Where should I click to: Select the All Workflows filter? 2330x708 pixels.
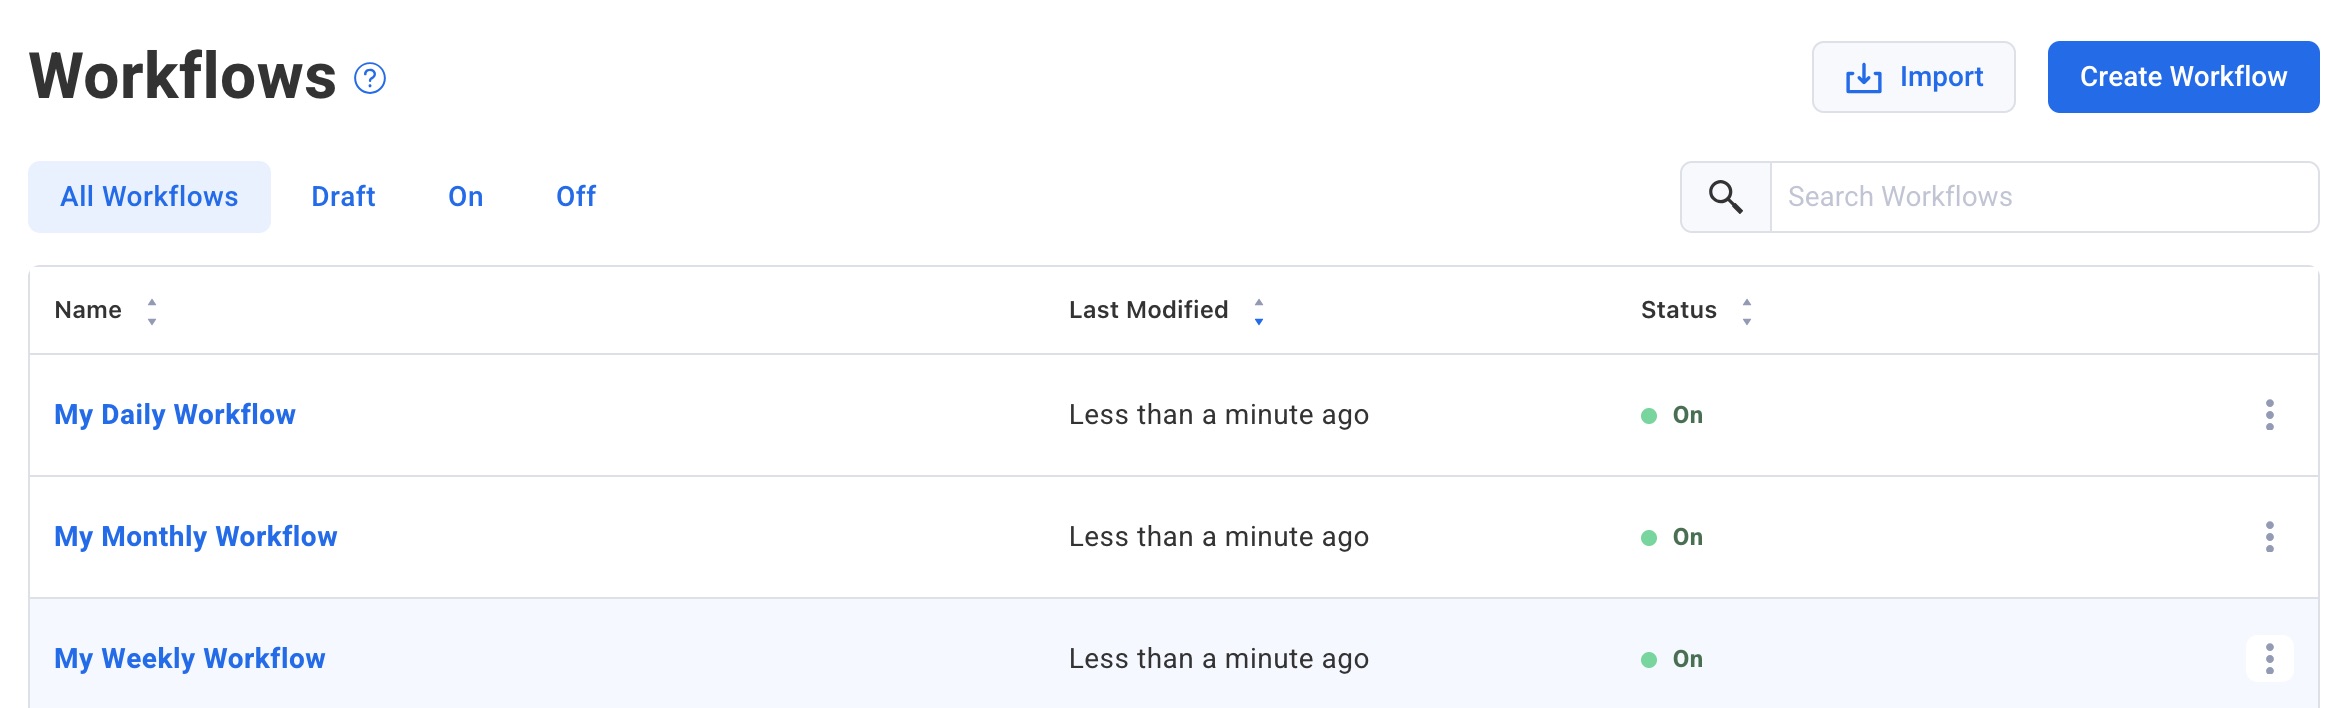click(148, 196)
